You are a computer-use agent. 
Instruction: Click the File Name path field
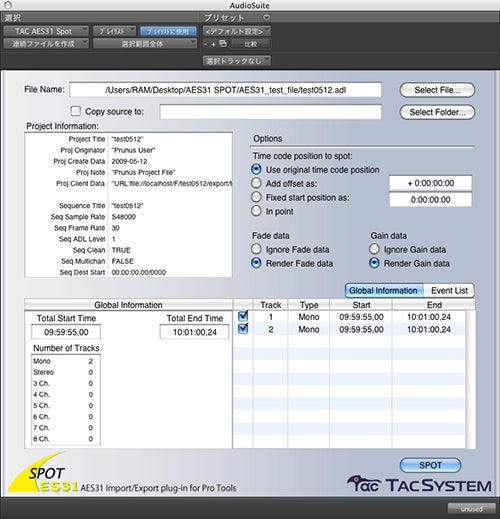click(225, 90)
